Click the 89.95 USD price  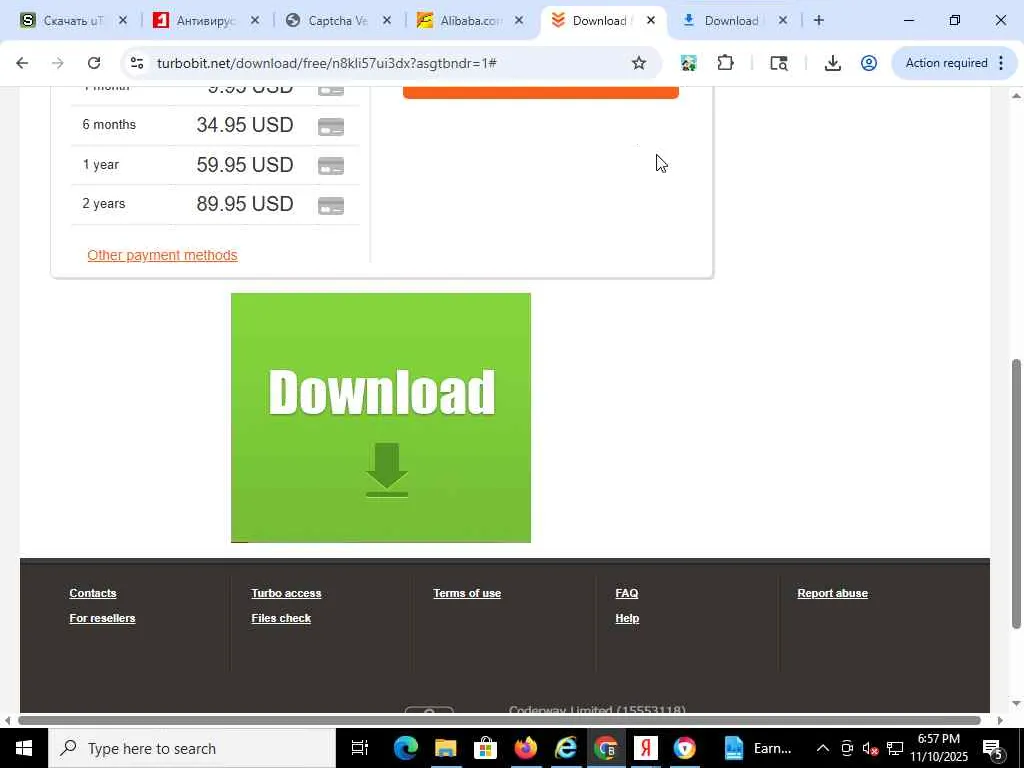(245, 204)
